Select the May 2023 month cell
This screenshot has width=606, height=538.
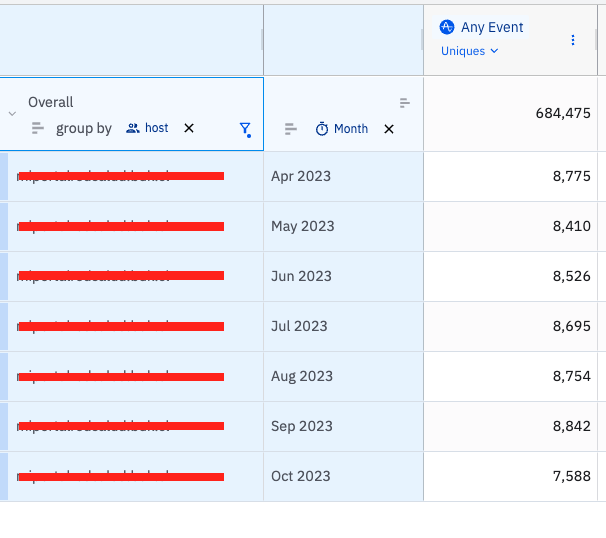[343, 226]
